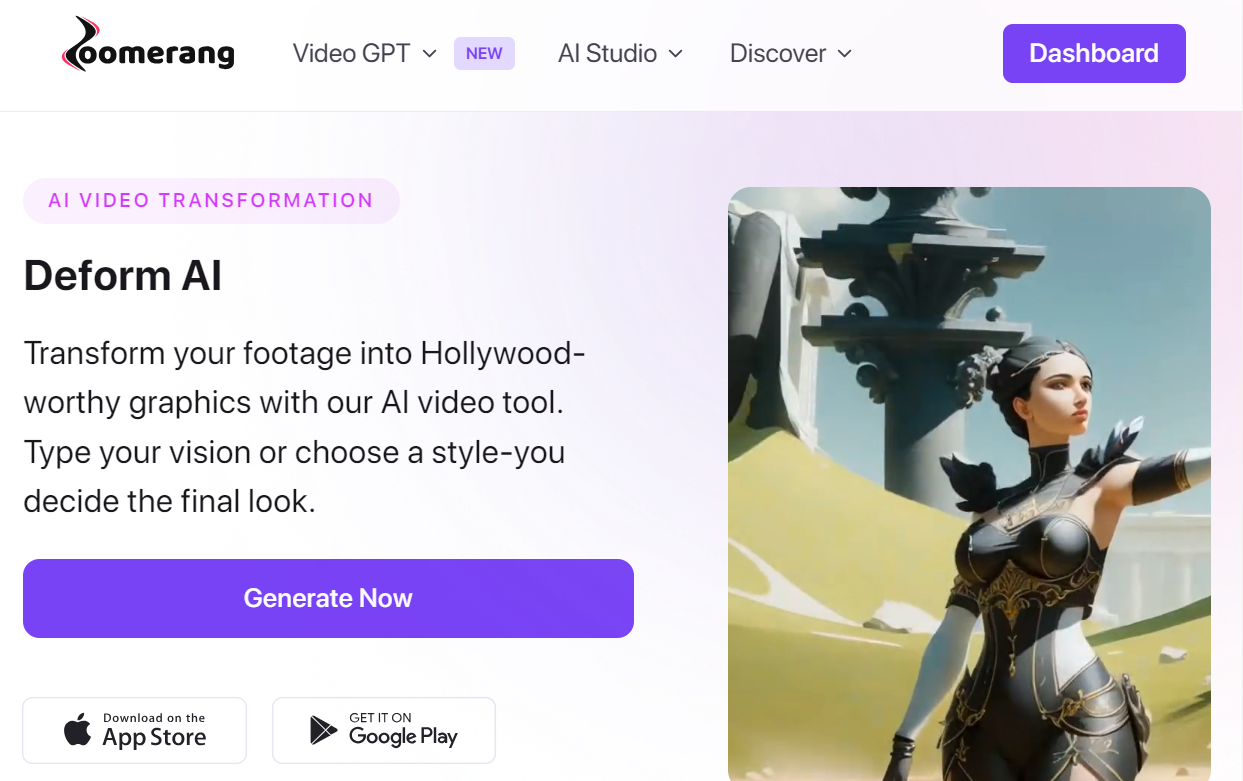Image resolution: width=1243 pixels, height=781 pixels.
Task: Expand the Discover chevron arrow
Action: (845, 54)
